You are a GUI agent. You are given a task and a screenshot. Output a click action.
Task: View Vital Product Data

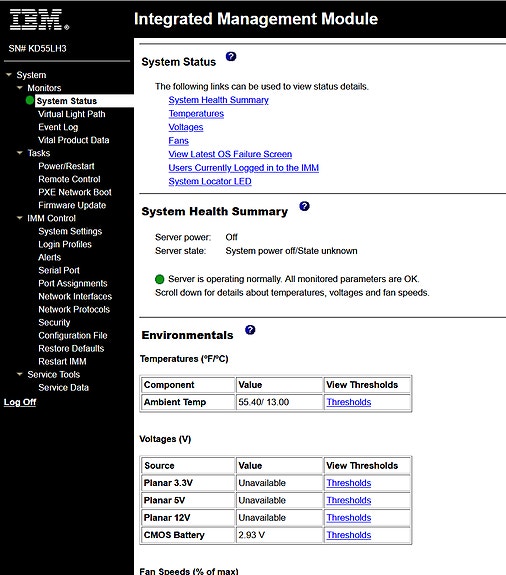coord(74,140)
